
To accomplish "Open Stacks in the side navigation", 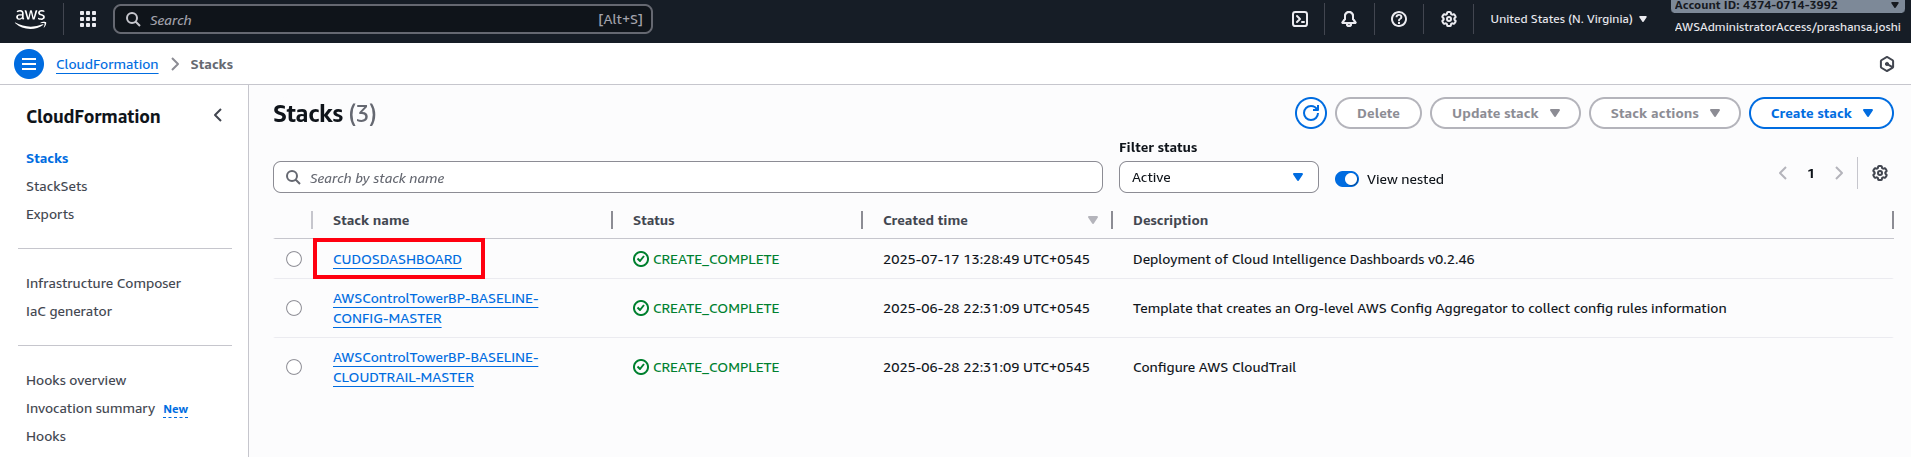I will (47, 158).
